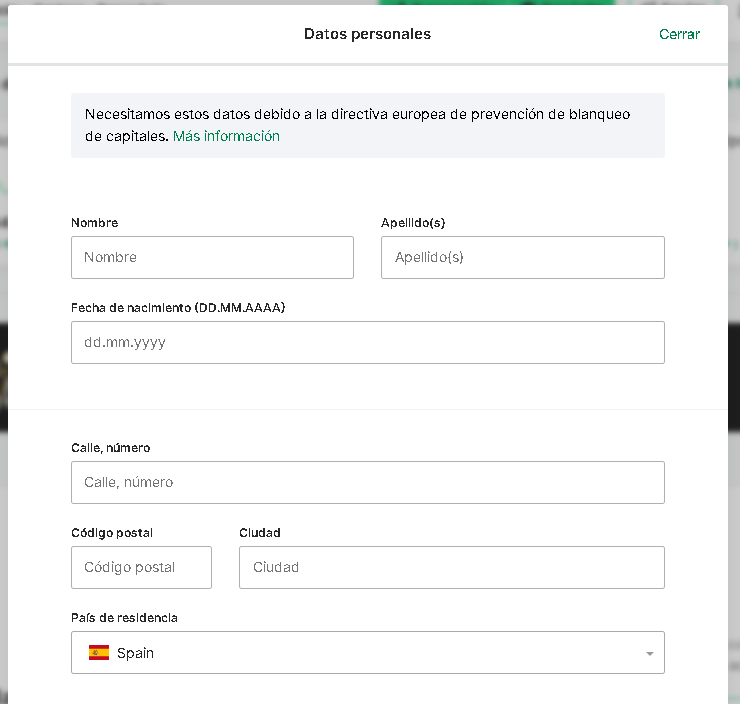Click the Apellido(s) text box
The height and width of the screenshot is (704, 740).
pyautogui.click(x=522, y=257)
